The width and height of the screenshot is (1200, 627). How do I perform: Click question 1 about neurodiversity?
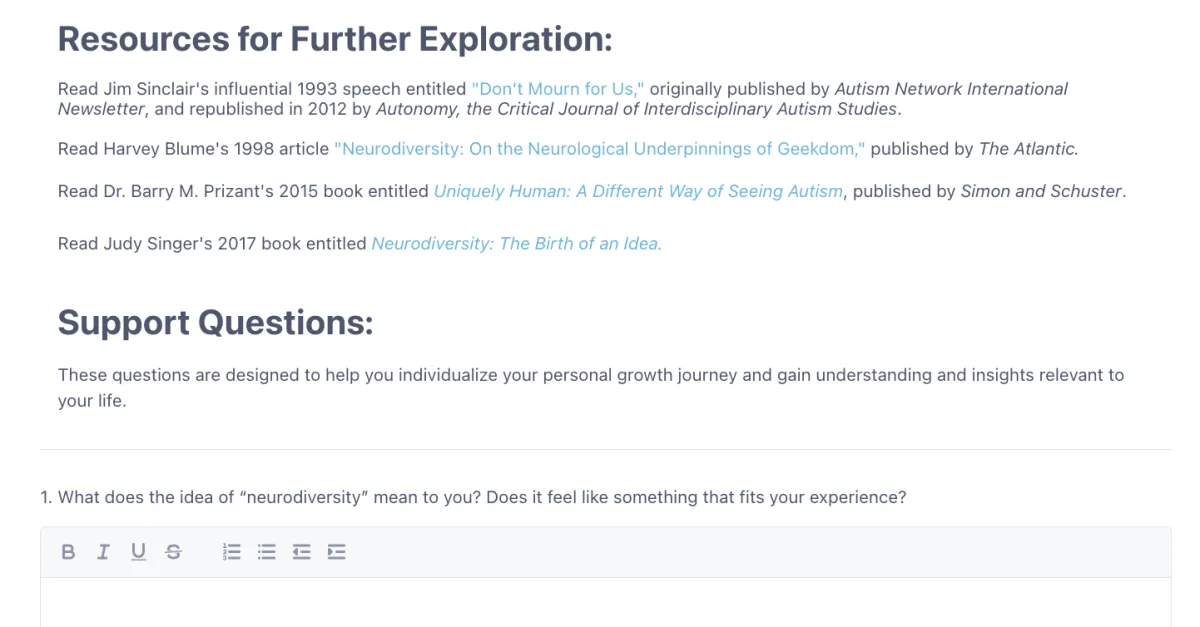pos(473,497)
